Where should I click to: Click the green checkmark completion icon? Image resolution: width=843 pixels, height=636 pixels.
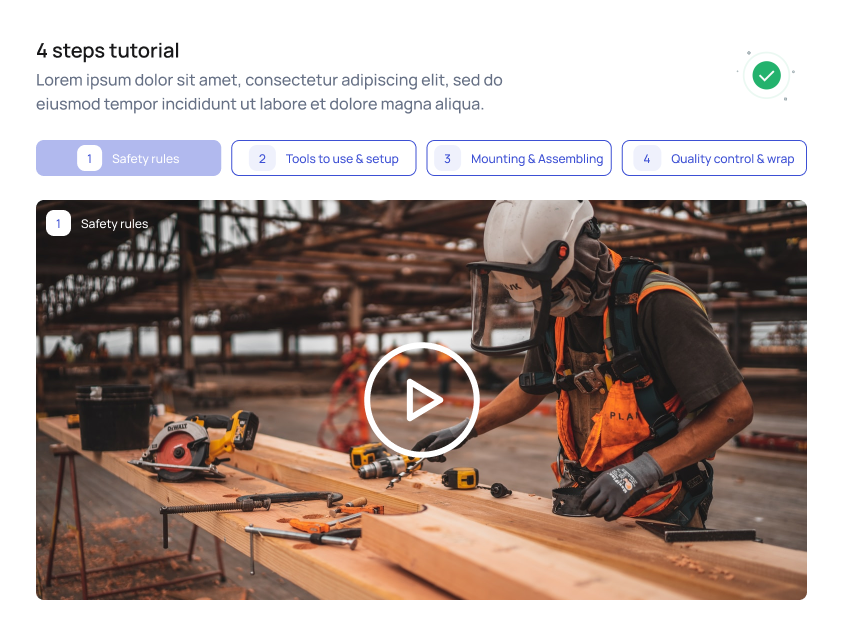pos(766,75)
